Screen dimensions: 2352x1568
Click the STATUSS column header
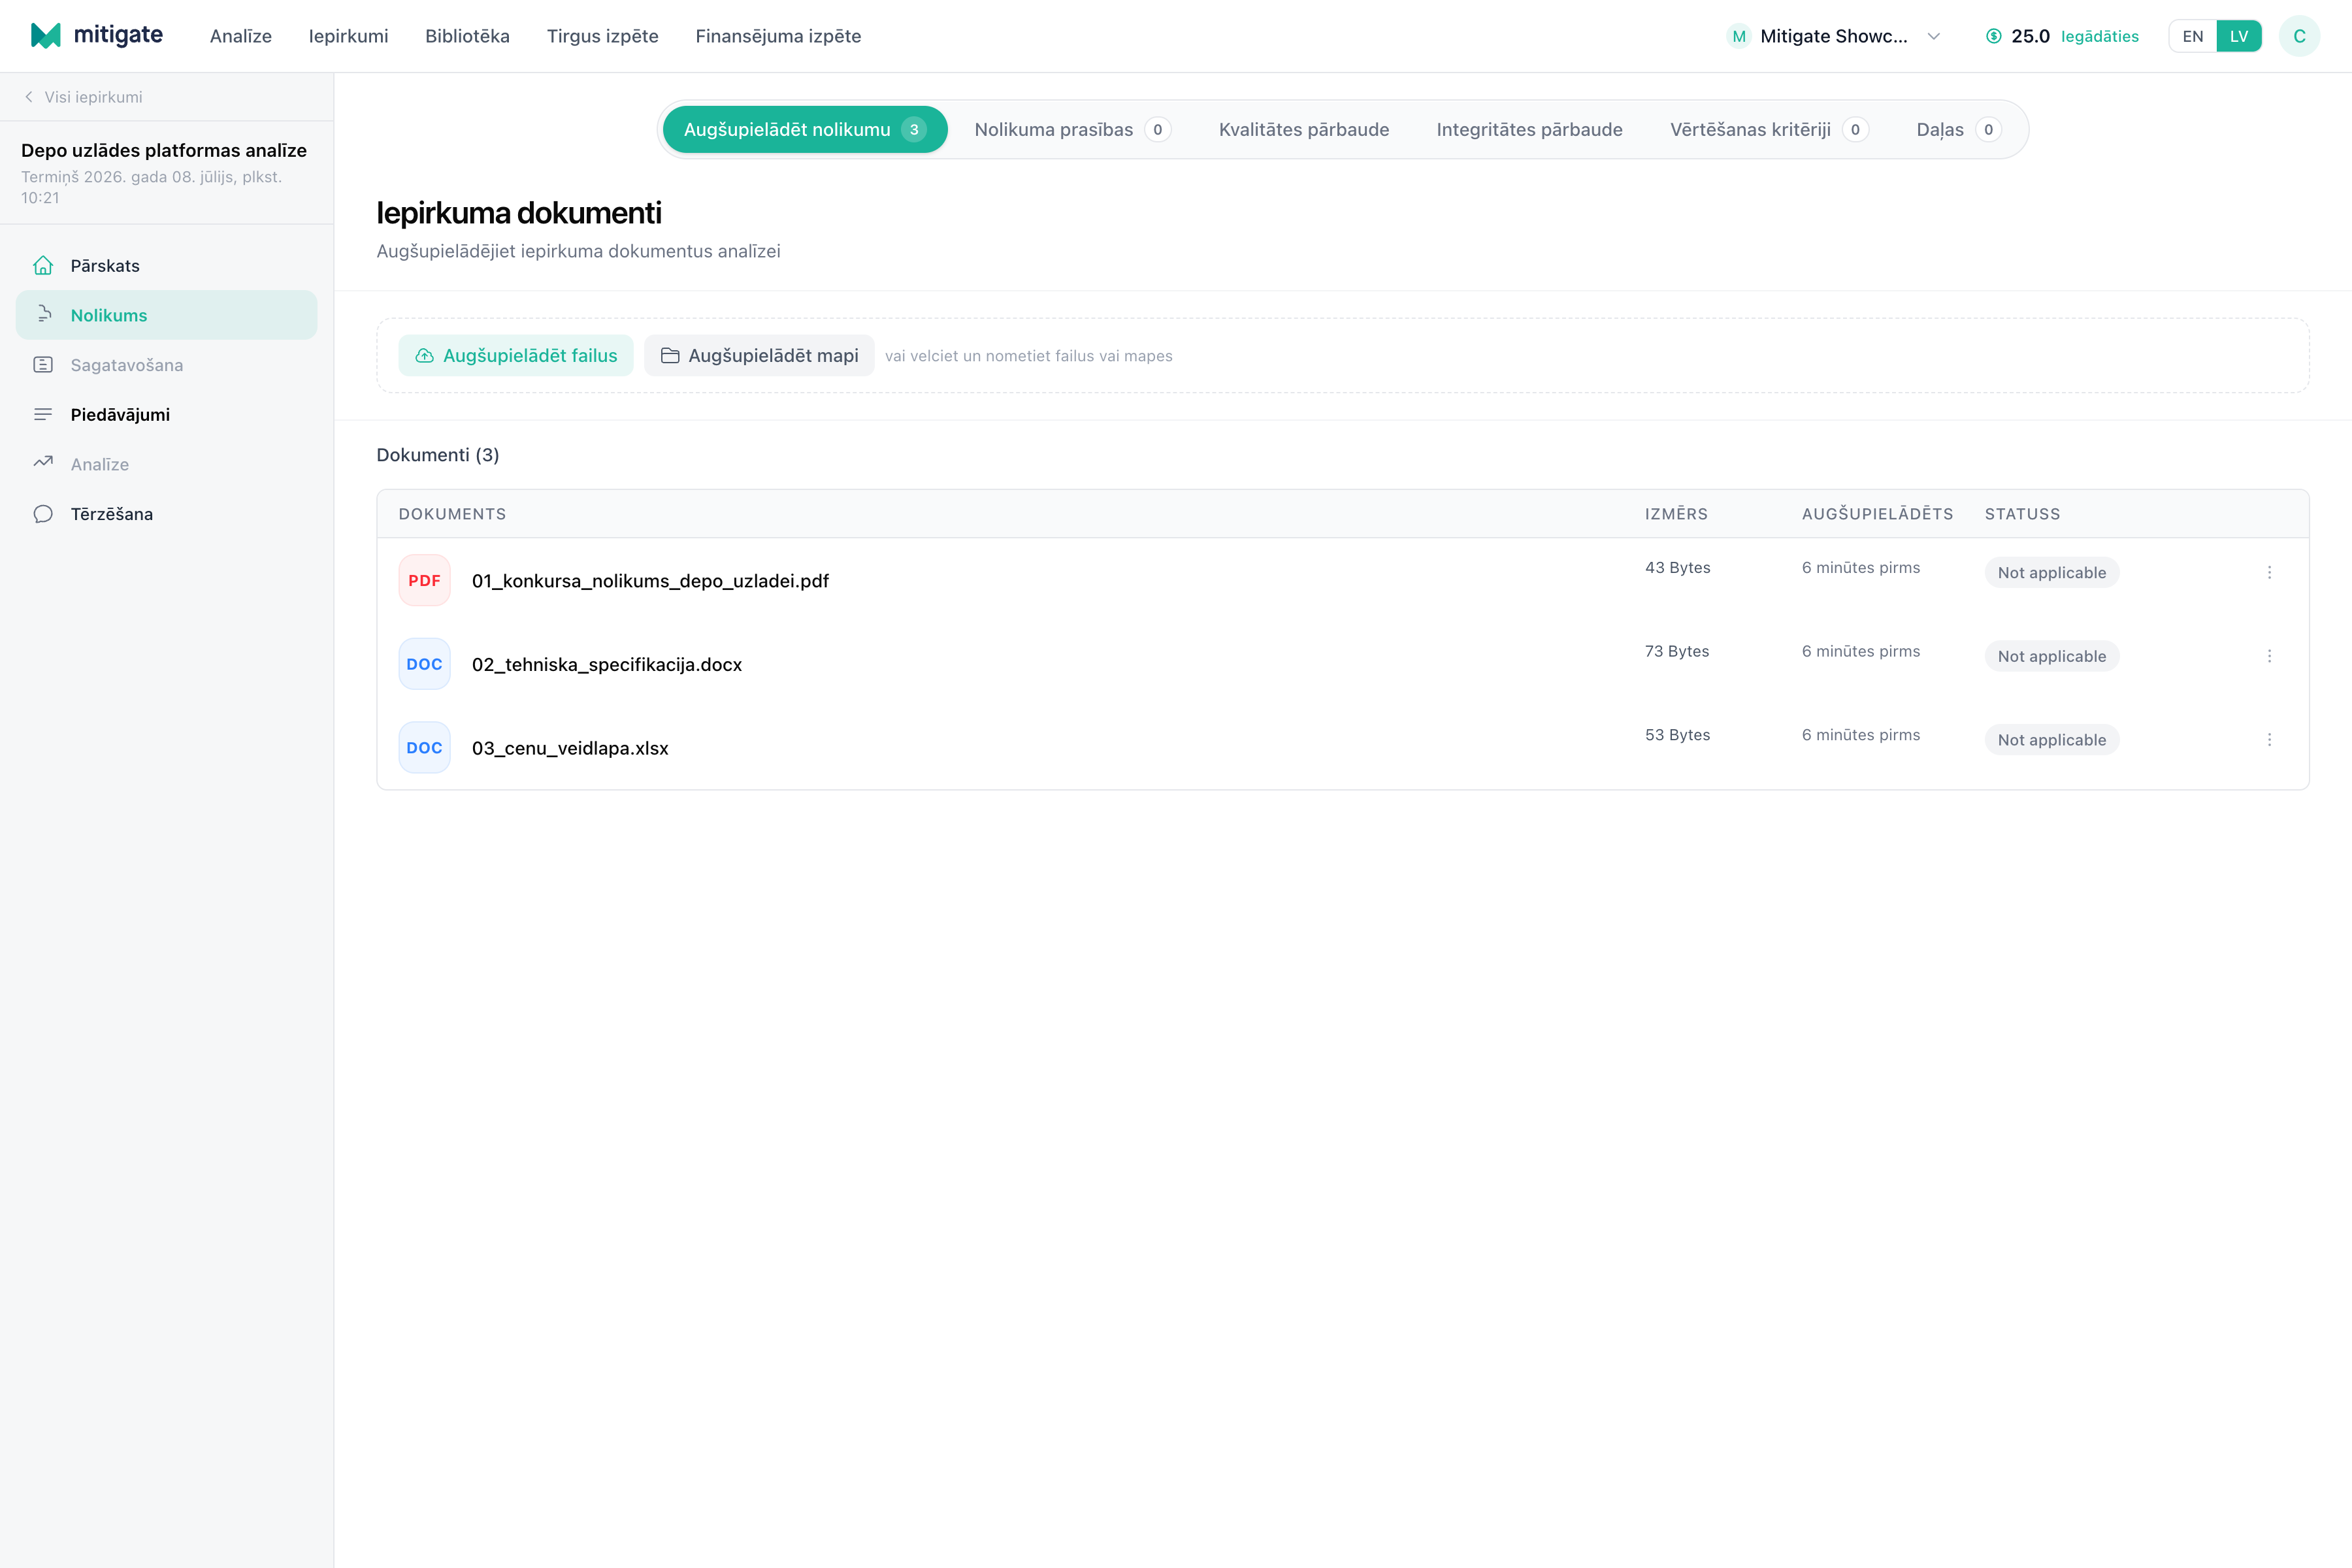pos(2022,514)
